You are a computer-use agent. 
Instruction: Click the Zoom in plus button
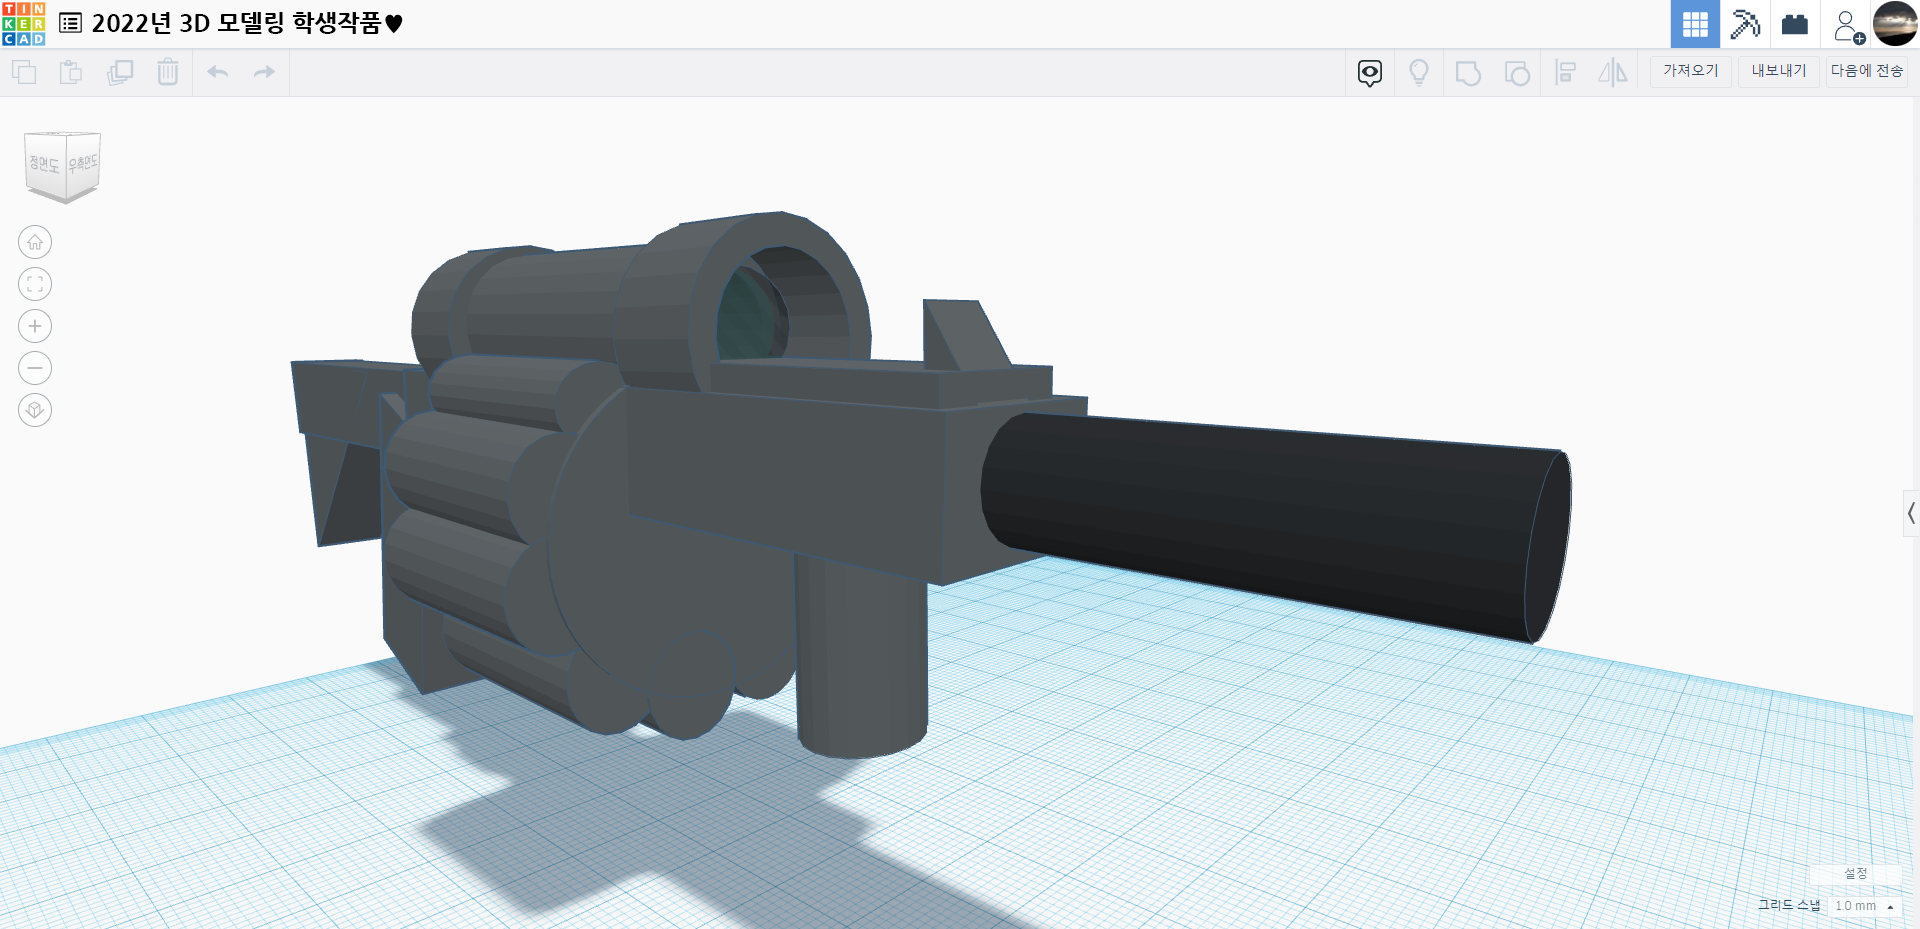click(x=35, y=326)
